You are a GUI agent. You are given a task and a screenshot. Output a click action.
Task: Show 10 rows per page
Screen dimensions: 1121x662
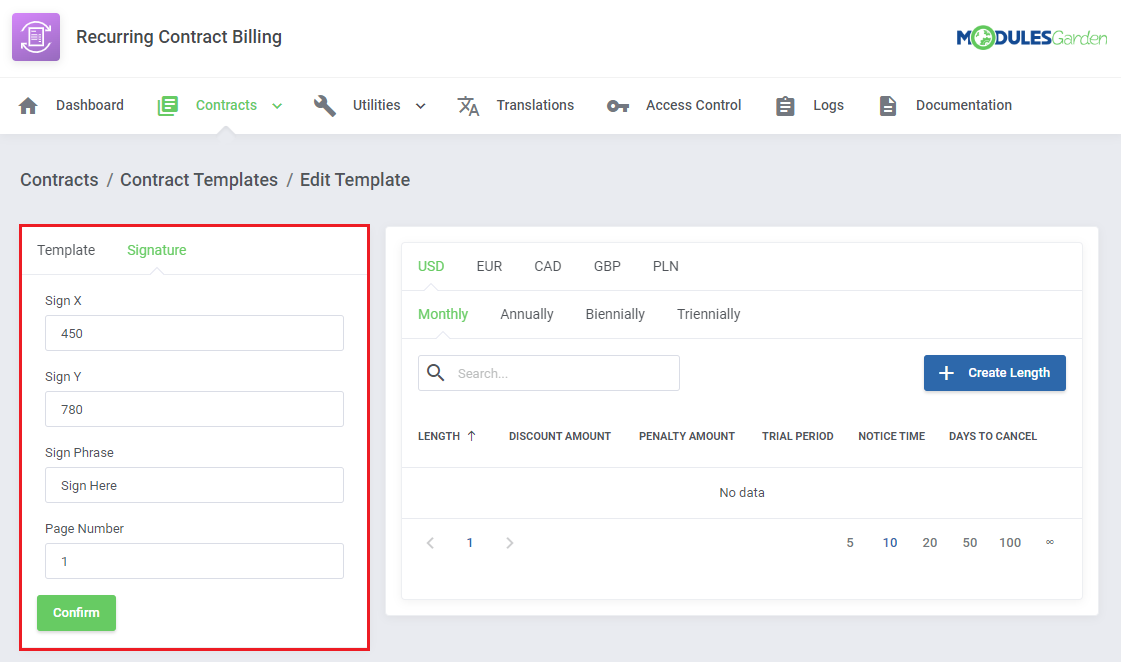(890, 543)
